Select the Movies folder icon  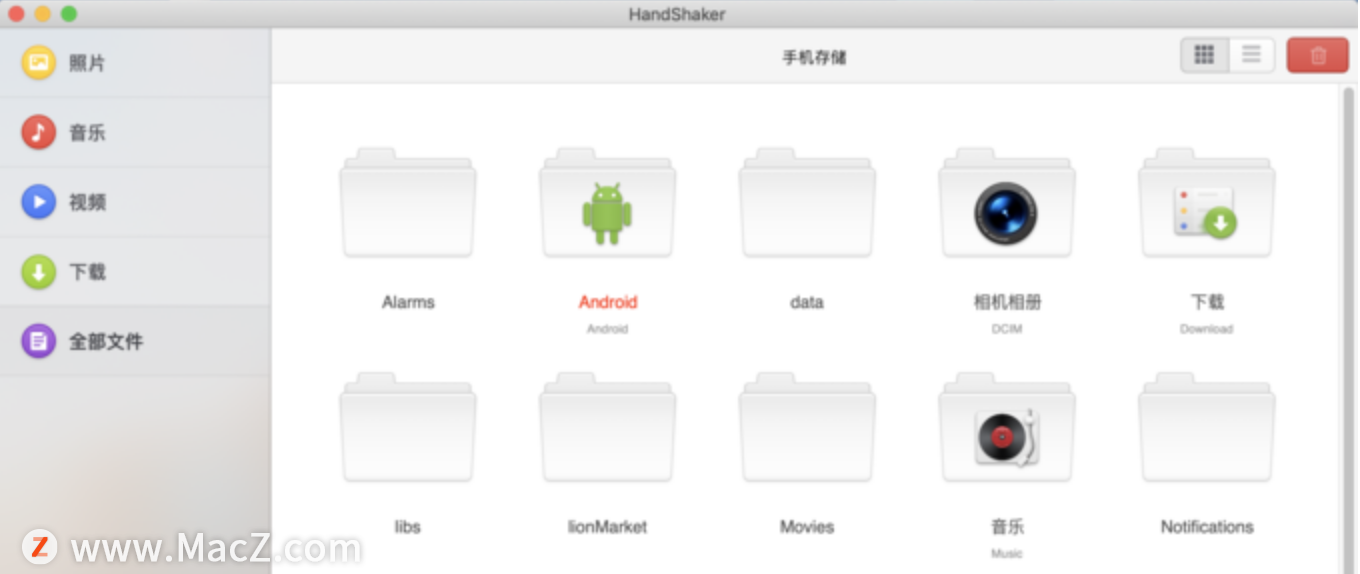tap(807, 429)
